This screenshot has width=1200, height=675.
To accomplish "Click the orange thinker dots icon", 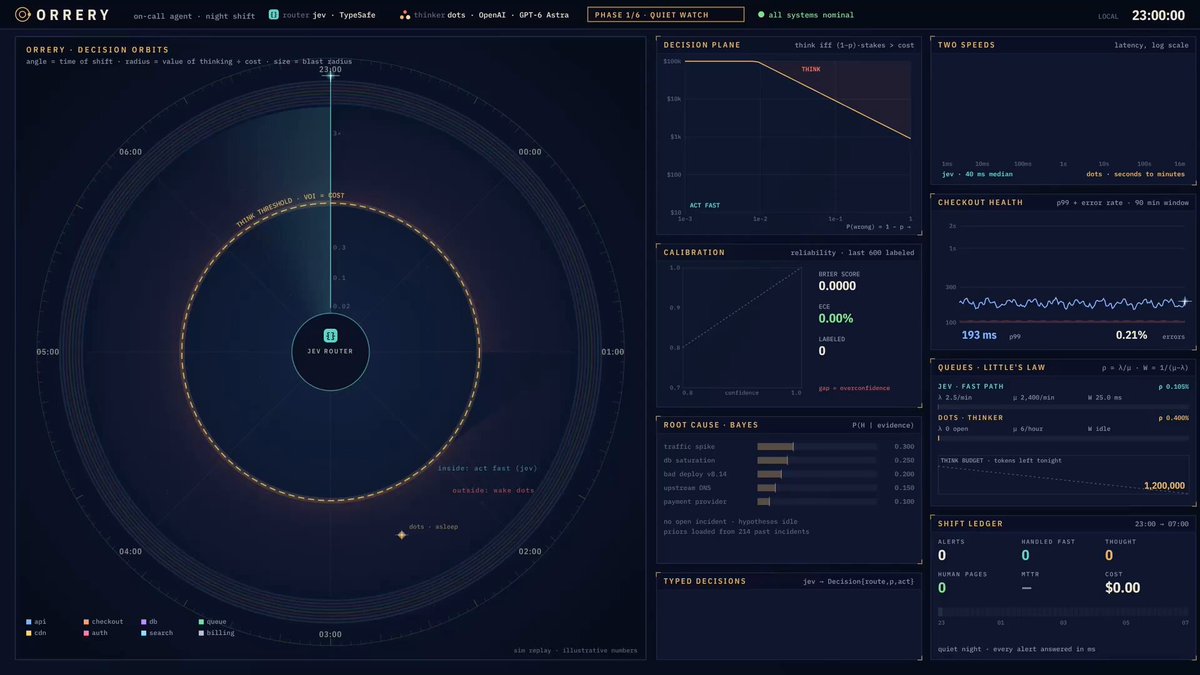I will [x=404, y=15].
